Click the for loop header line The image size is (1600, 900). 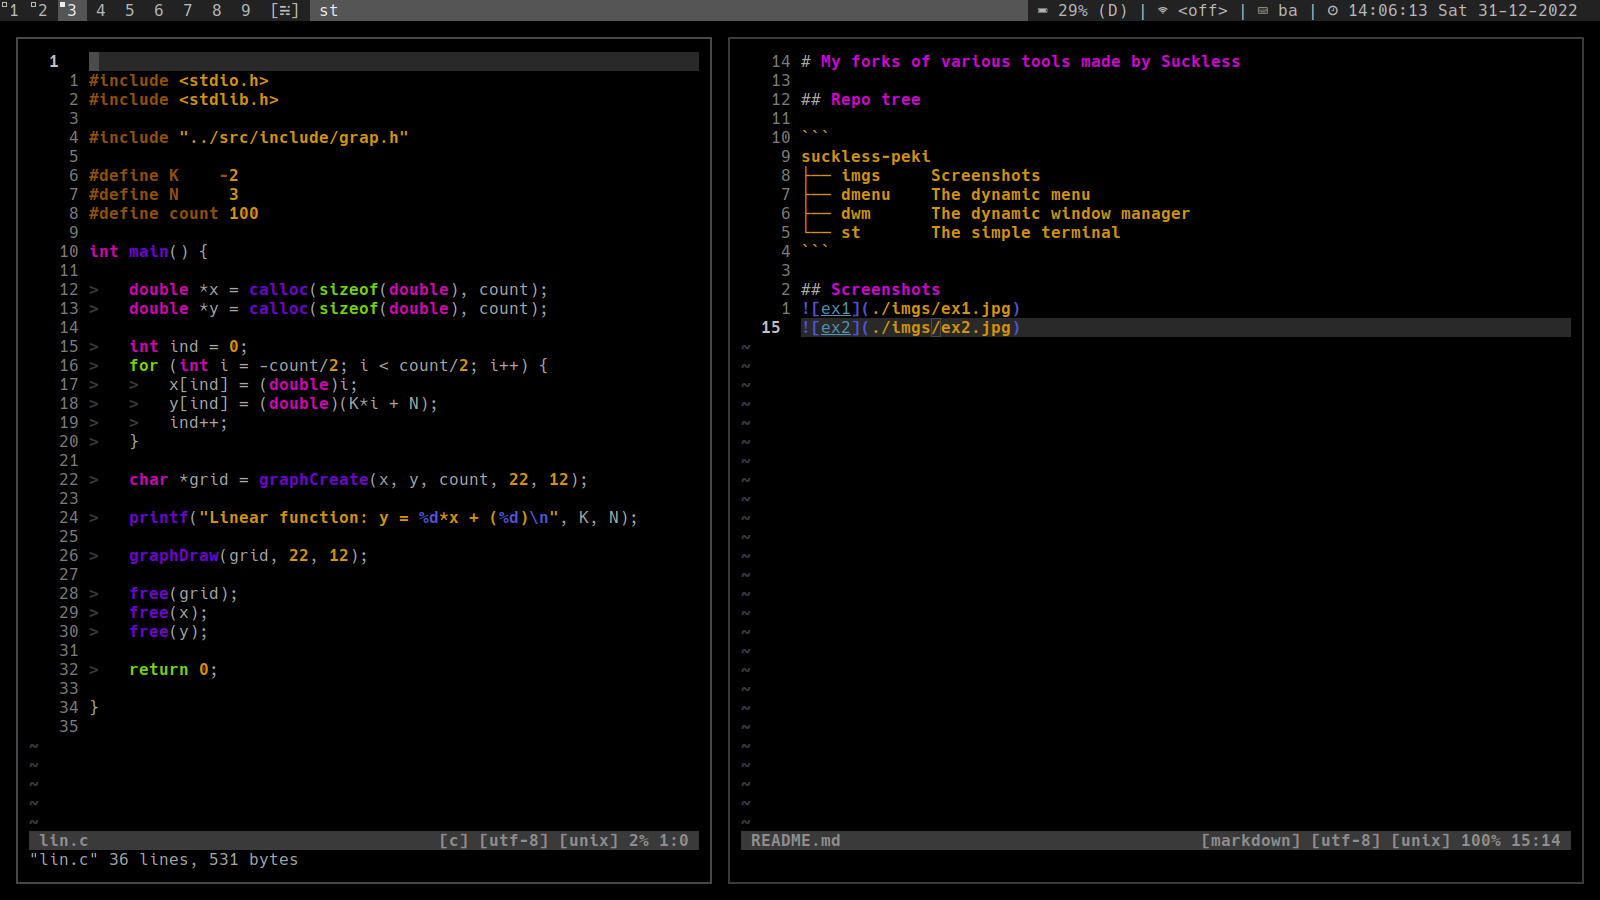click(x=339, y=366)
